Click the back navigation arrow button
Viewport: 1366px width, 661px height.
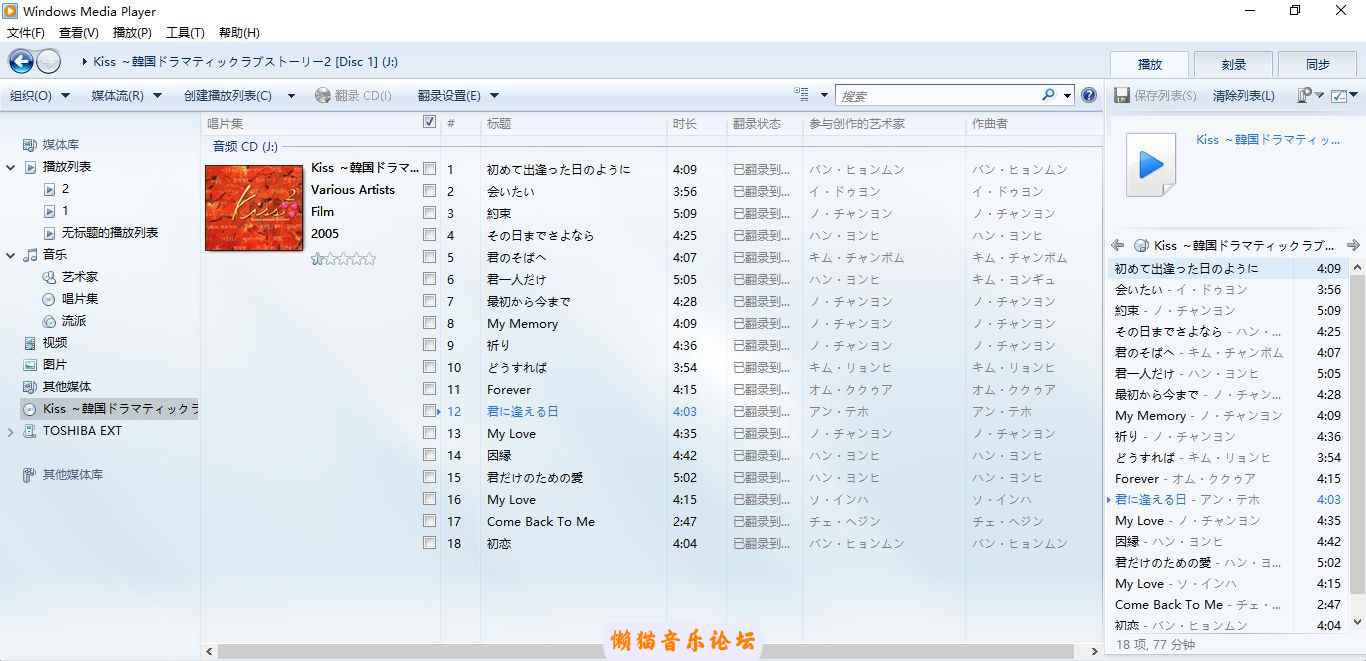click(21, 62)
